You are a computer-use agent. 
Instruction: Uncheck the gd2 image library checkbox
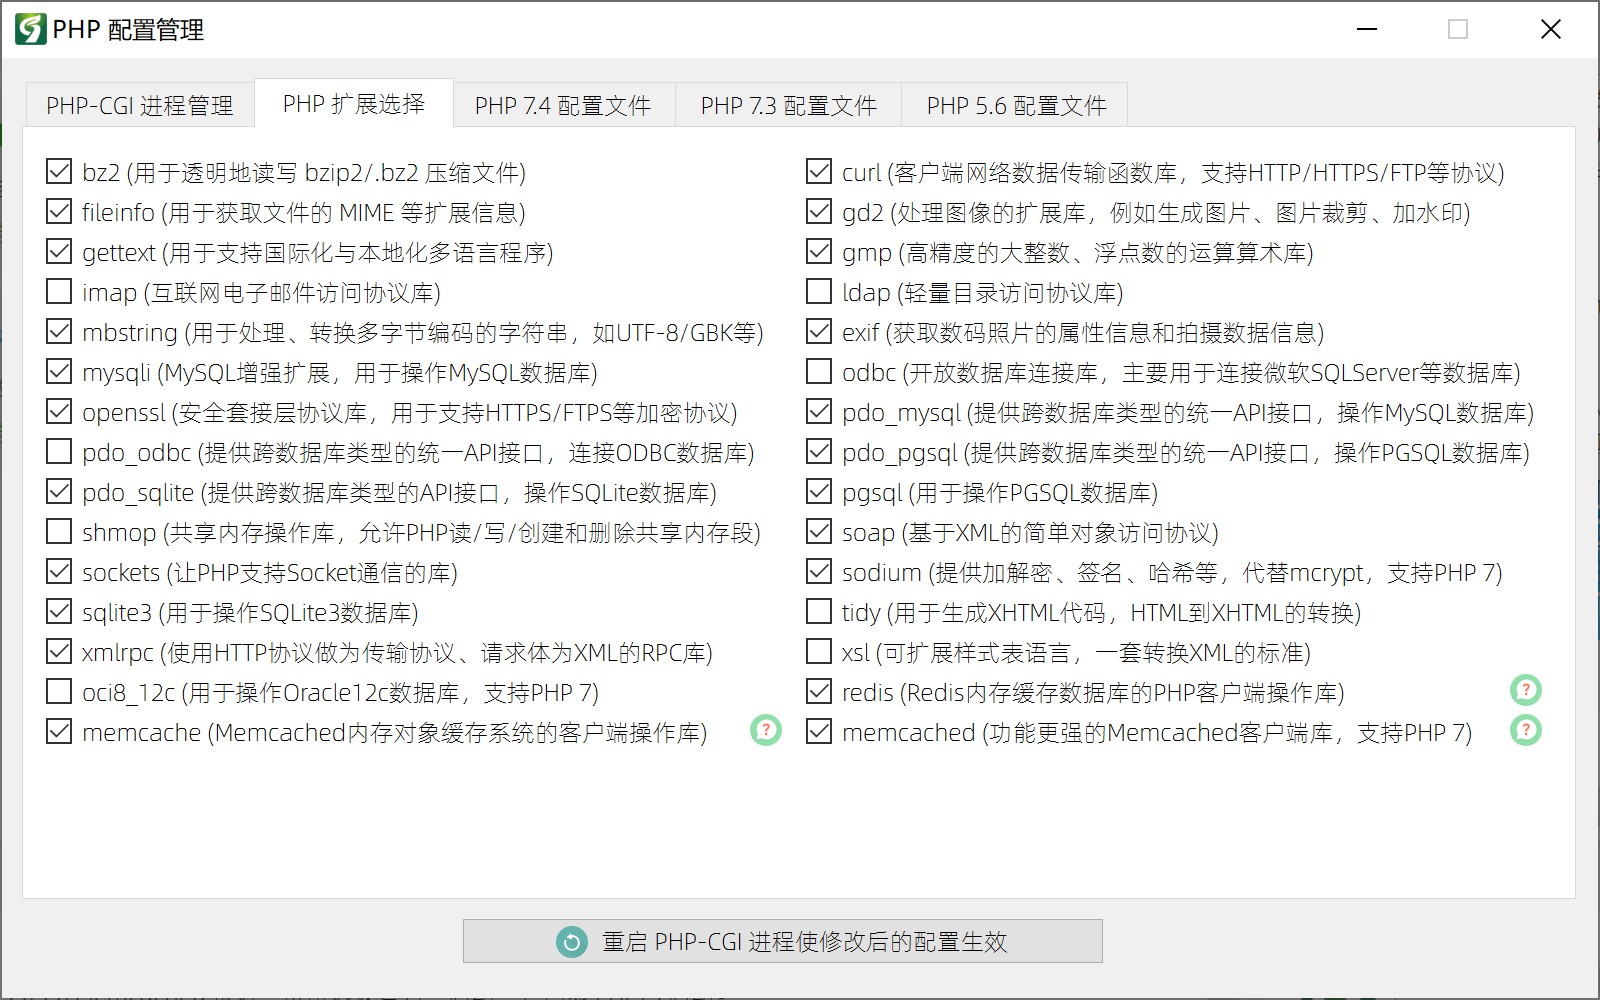click(819, 212)
